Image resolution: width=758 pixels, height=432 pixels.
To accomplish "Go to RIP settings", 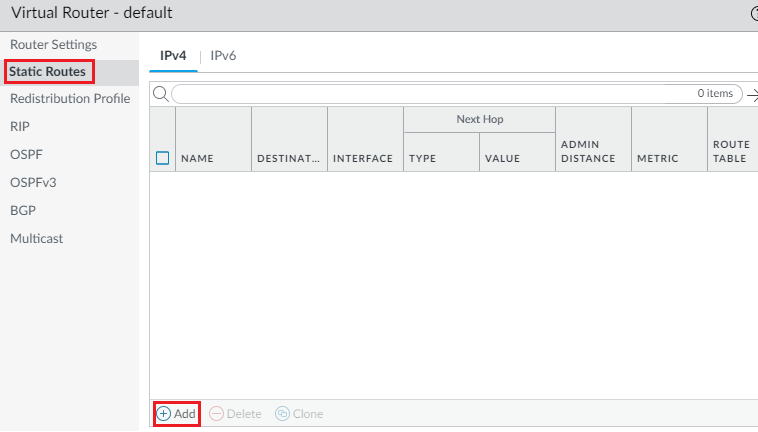I will coord(20,127).
